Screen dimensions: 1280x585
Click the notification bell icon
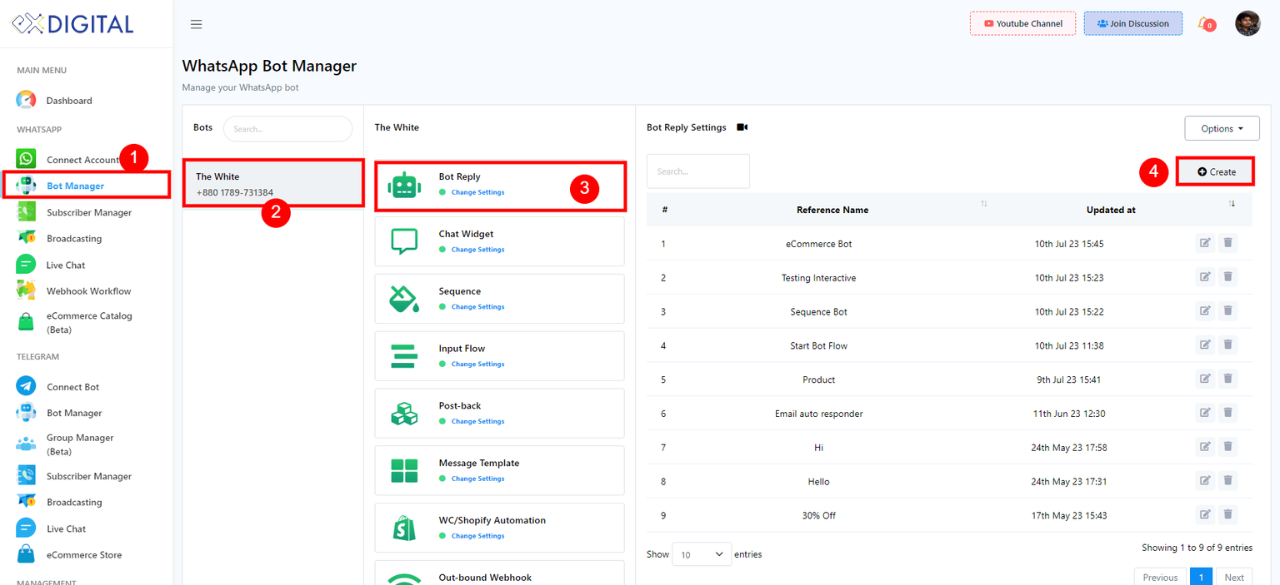tap(1206, 23)
